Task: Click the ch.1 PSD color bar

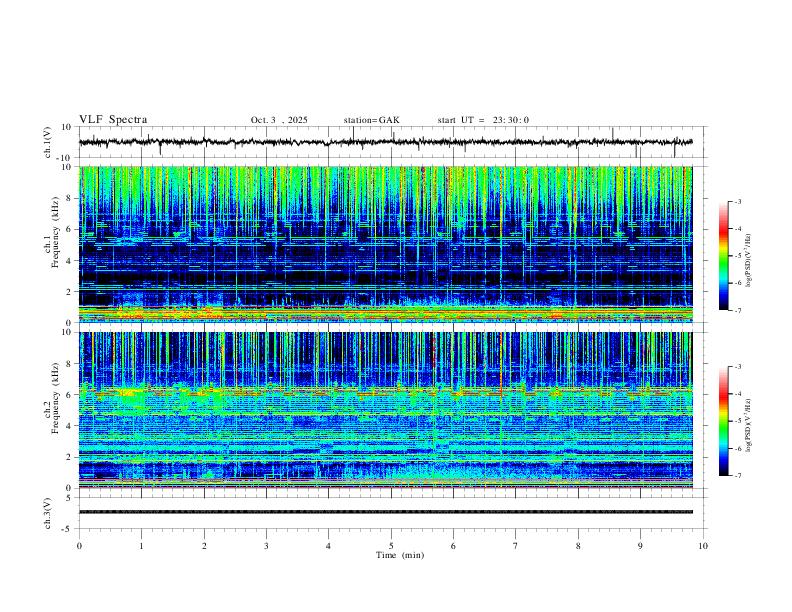Action: pyautogui.click(x=723, y=256)
